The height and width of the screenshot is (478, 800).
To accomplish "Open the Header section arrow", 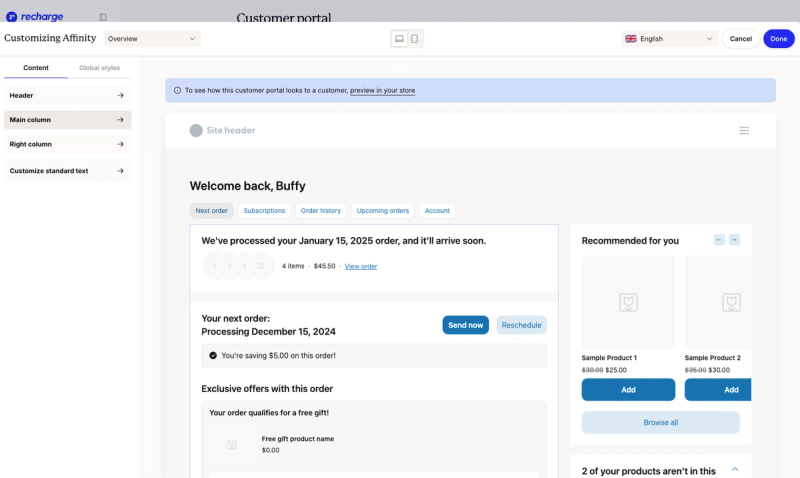I will click(x=120, y=95).
